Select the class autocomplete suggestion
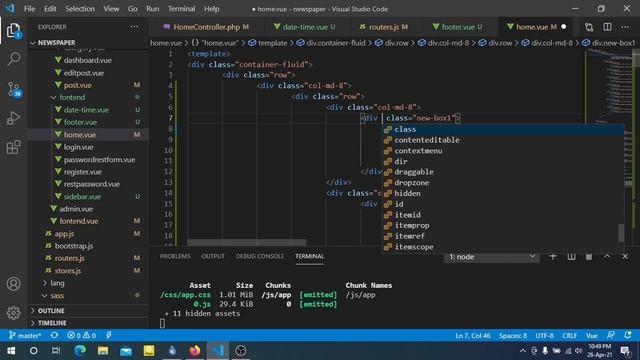 (x=502, y=129)
